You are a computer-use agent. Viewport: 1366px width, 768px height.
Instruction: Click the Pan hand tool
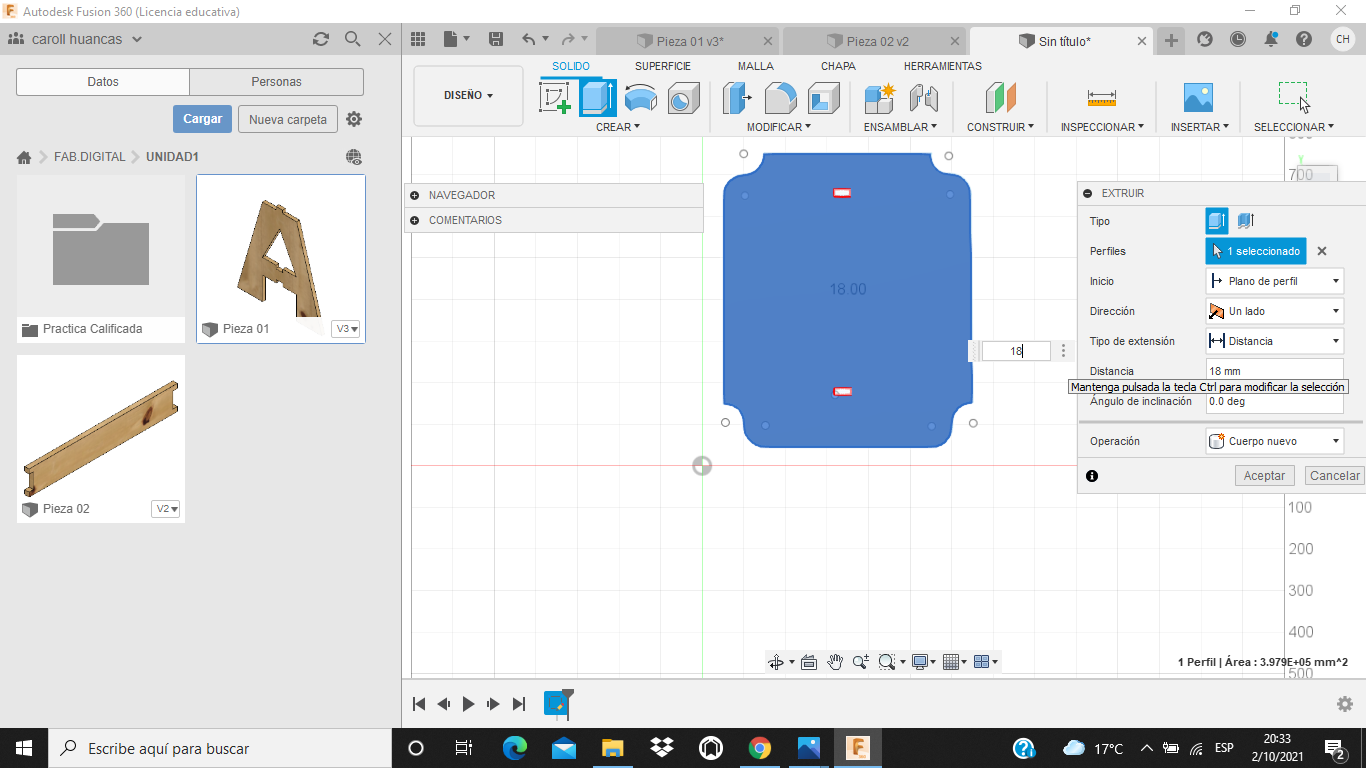click(x=835, y=662)
